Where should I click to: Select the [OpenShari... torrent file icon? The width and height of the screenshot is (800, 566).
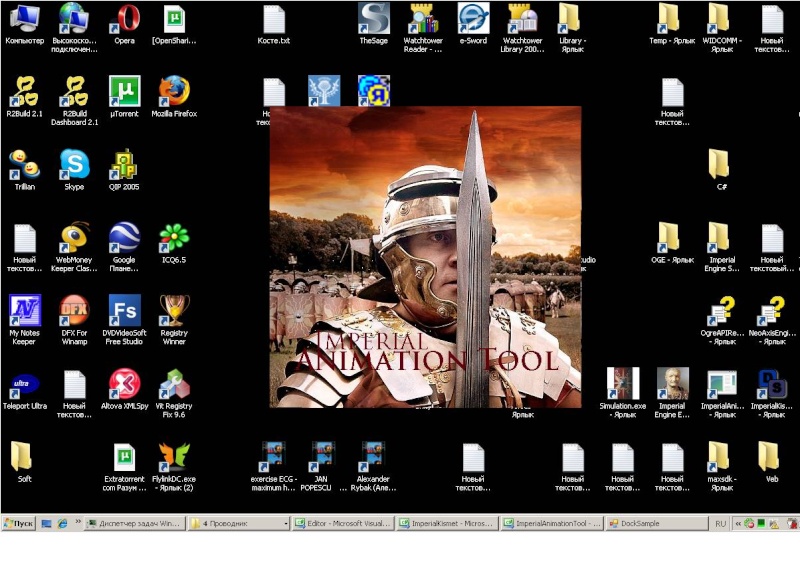[x=174, y=24]
